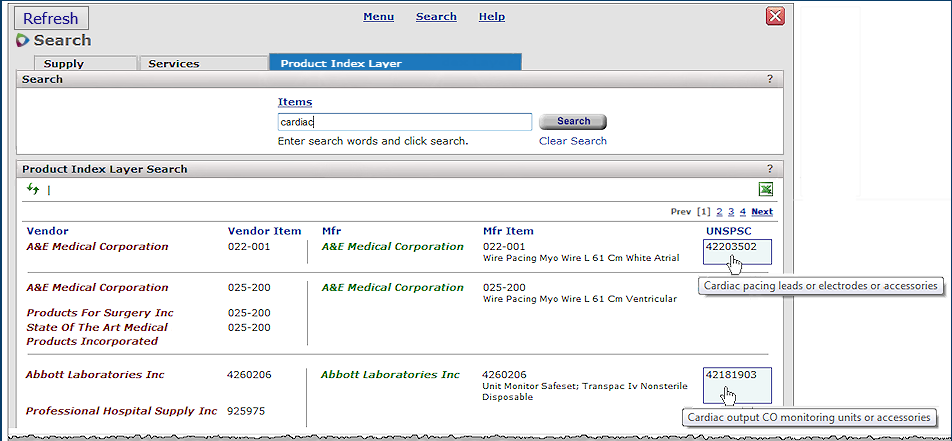Click the Clear Search link
The image size is (952, 441).
[572, 141]
